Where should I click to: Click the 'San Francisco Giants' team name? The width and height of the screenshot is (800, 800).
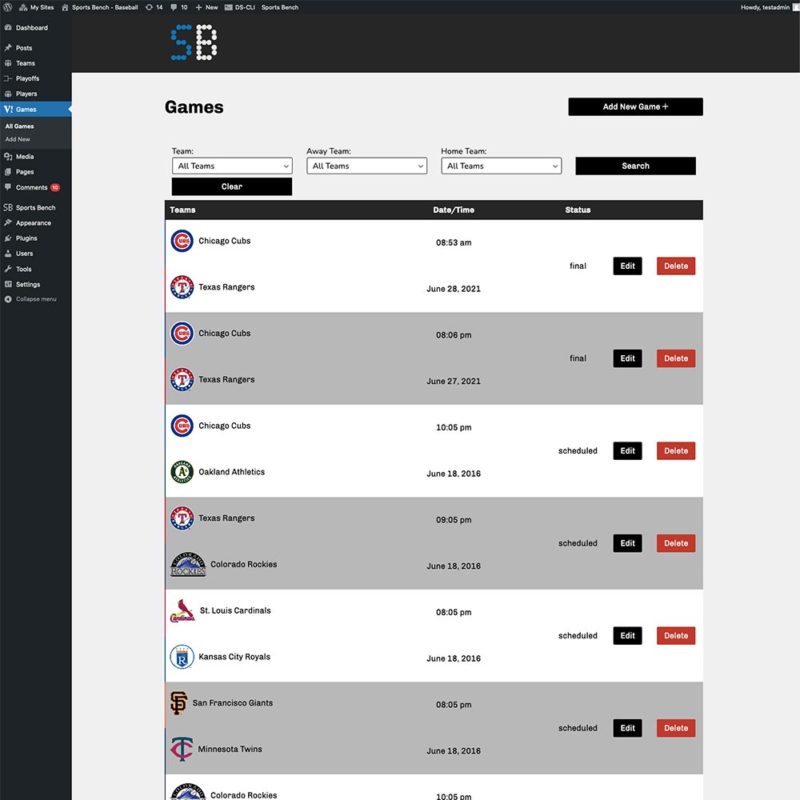click(x=233, y=703)
